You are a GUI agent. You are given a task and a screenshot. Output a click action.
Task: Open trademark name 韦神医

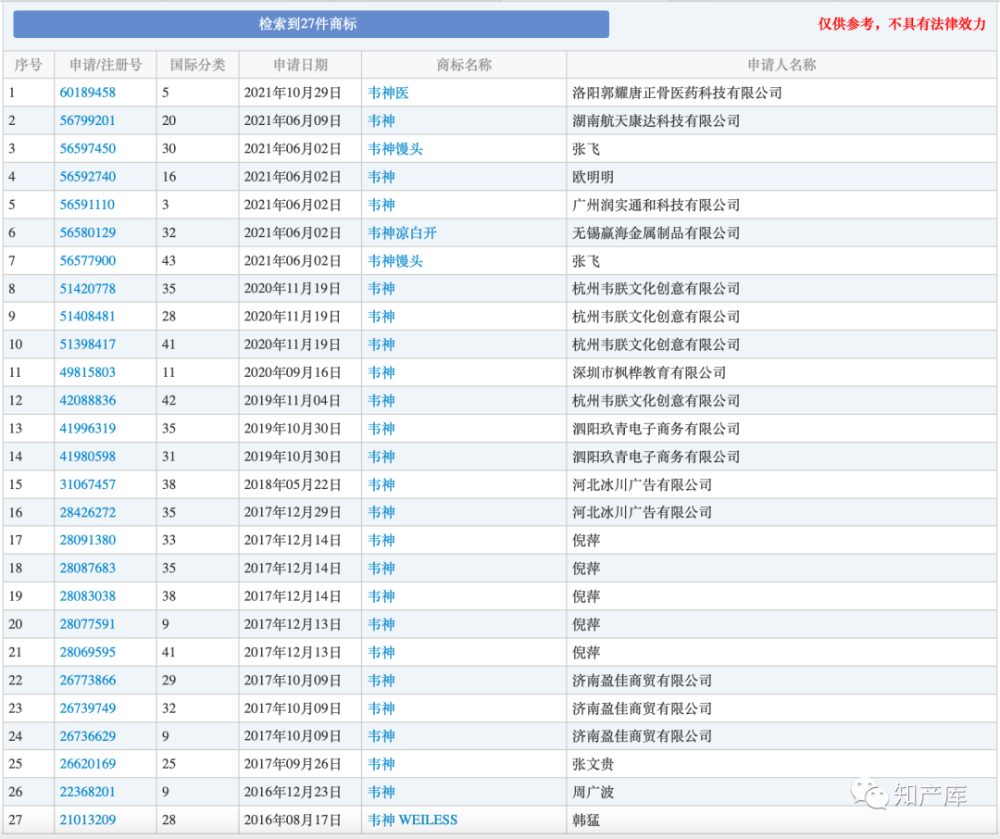[x=388, y=92]
